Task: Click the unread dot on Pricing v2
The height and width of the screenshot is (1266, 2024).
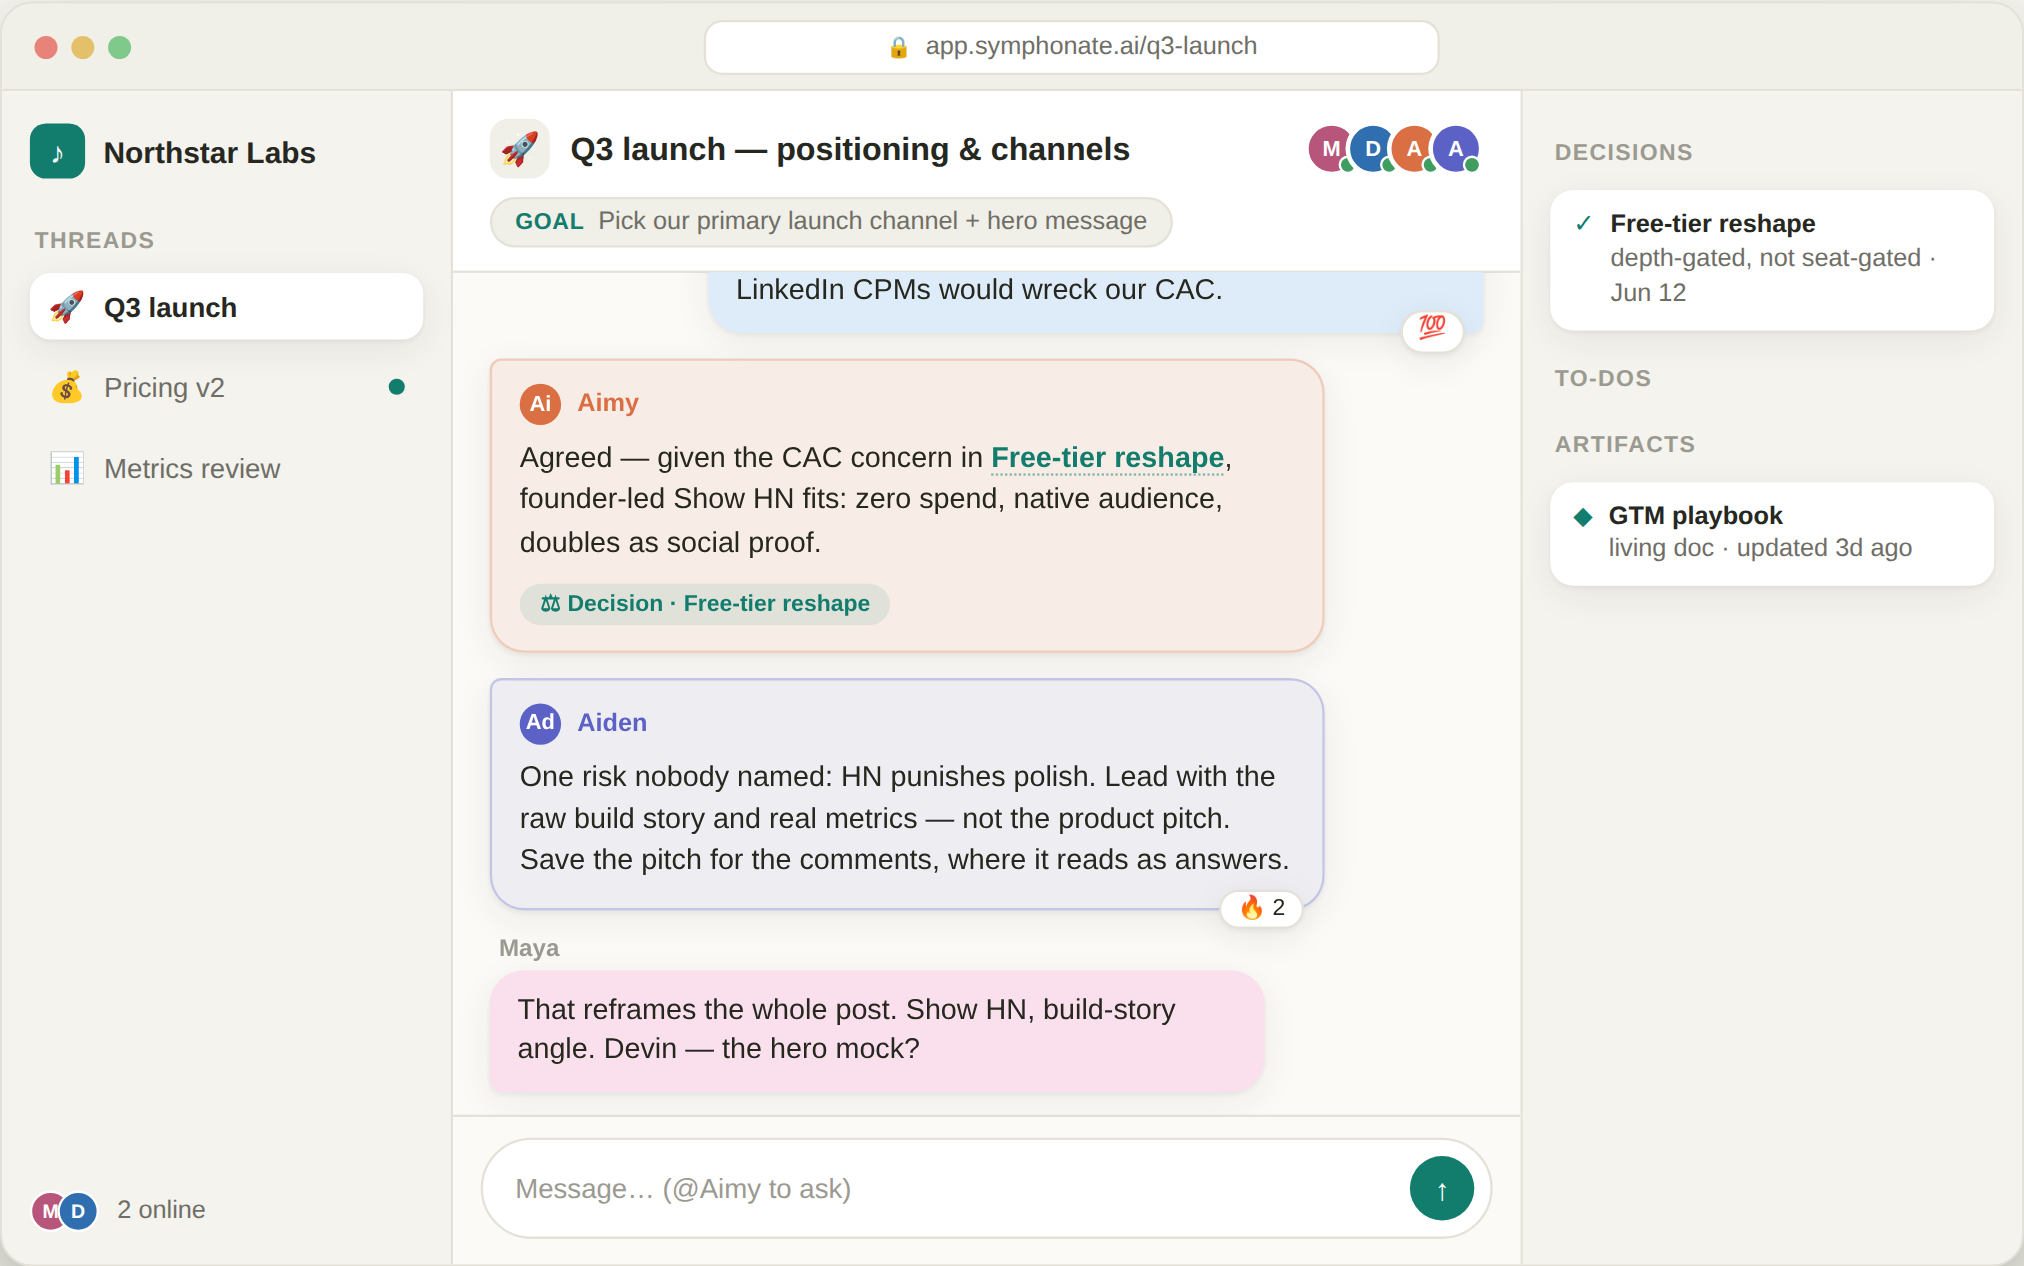Action: [397, 387]
